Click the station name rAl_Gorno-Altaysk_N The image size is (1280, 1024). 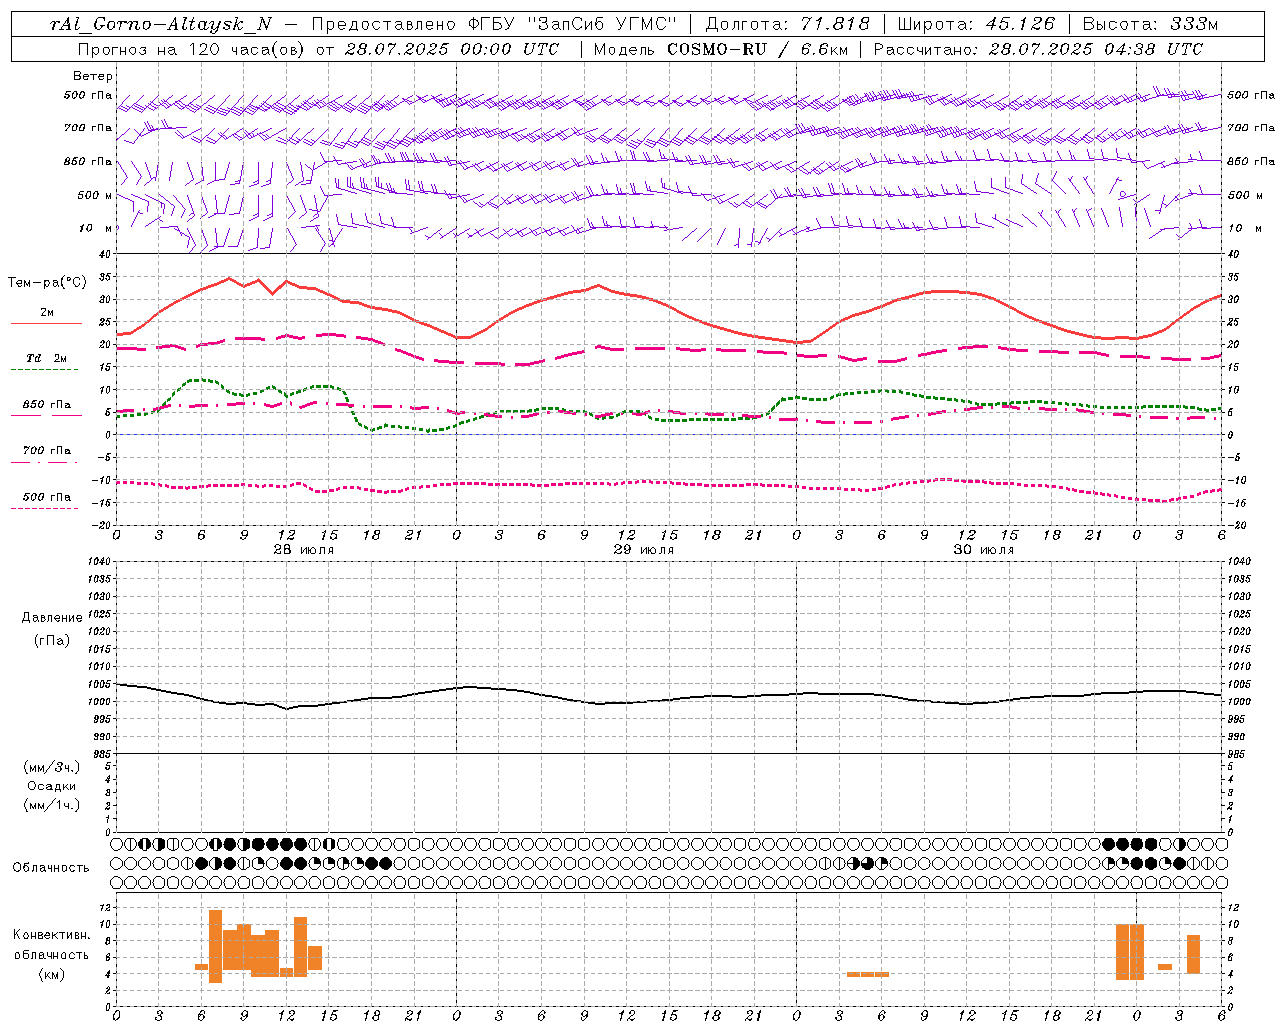pyautogui.click(x=160, y=24)
